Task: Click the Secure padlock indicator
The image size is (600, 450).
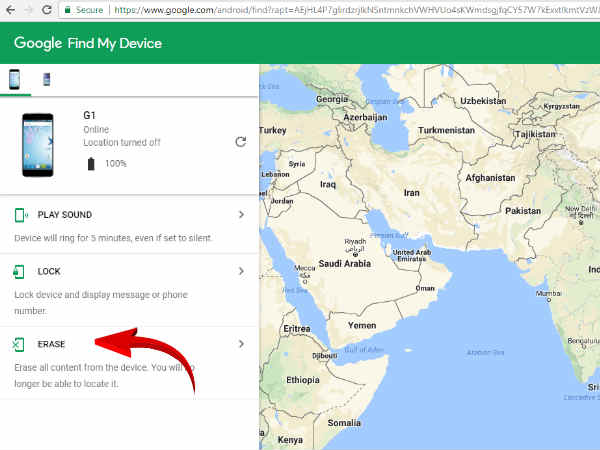Action: (83, 10)
